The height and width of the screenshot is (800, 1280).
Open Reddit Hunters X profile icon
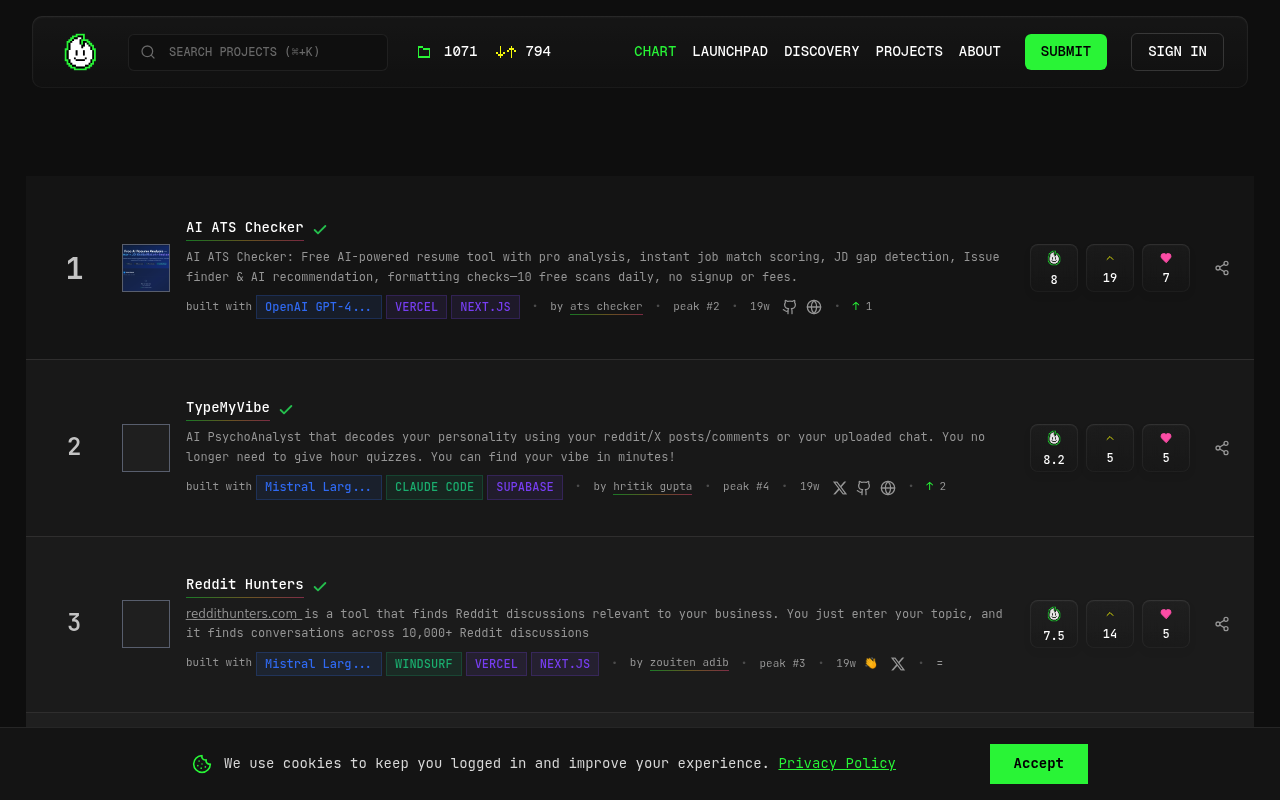click(x=898, y=664)
